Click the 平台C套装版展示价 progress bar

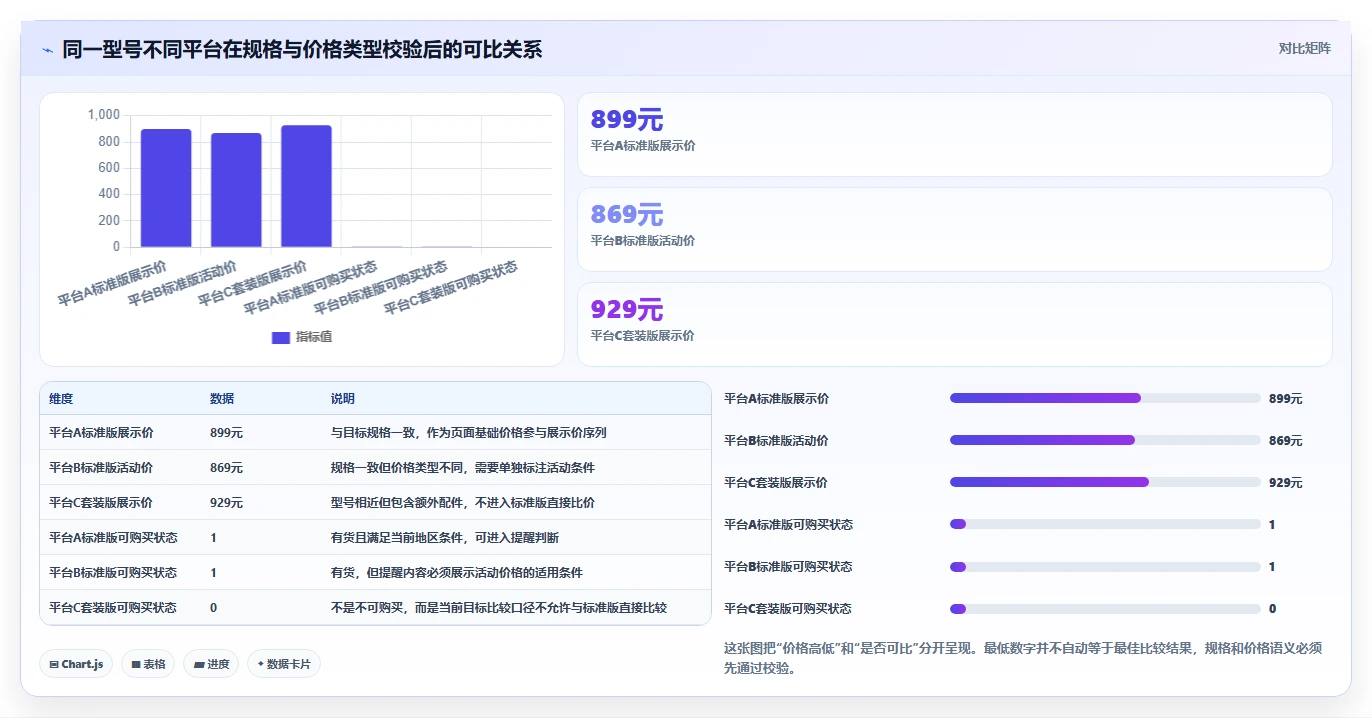(x=1105, y=482)
